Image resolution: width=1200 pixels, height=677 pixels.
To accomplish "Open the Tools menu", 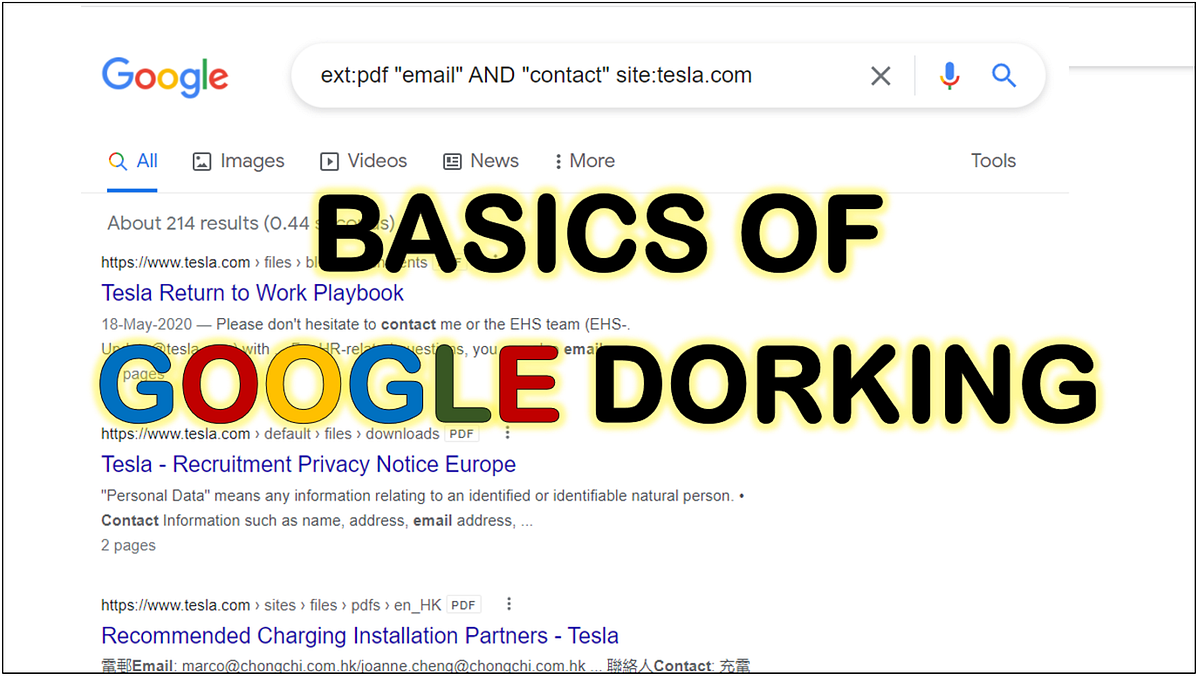I will tap(993, 160).
